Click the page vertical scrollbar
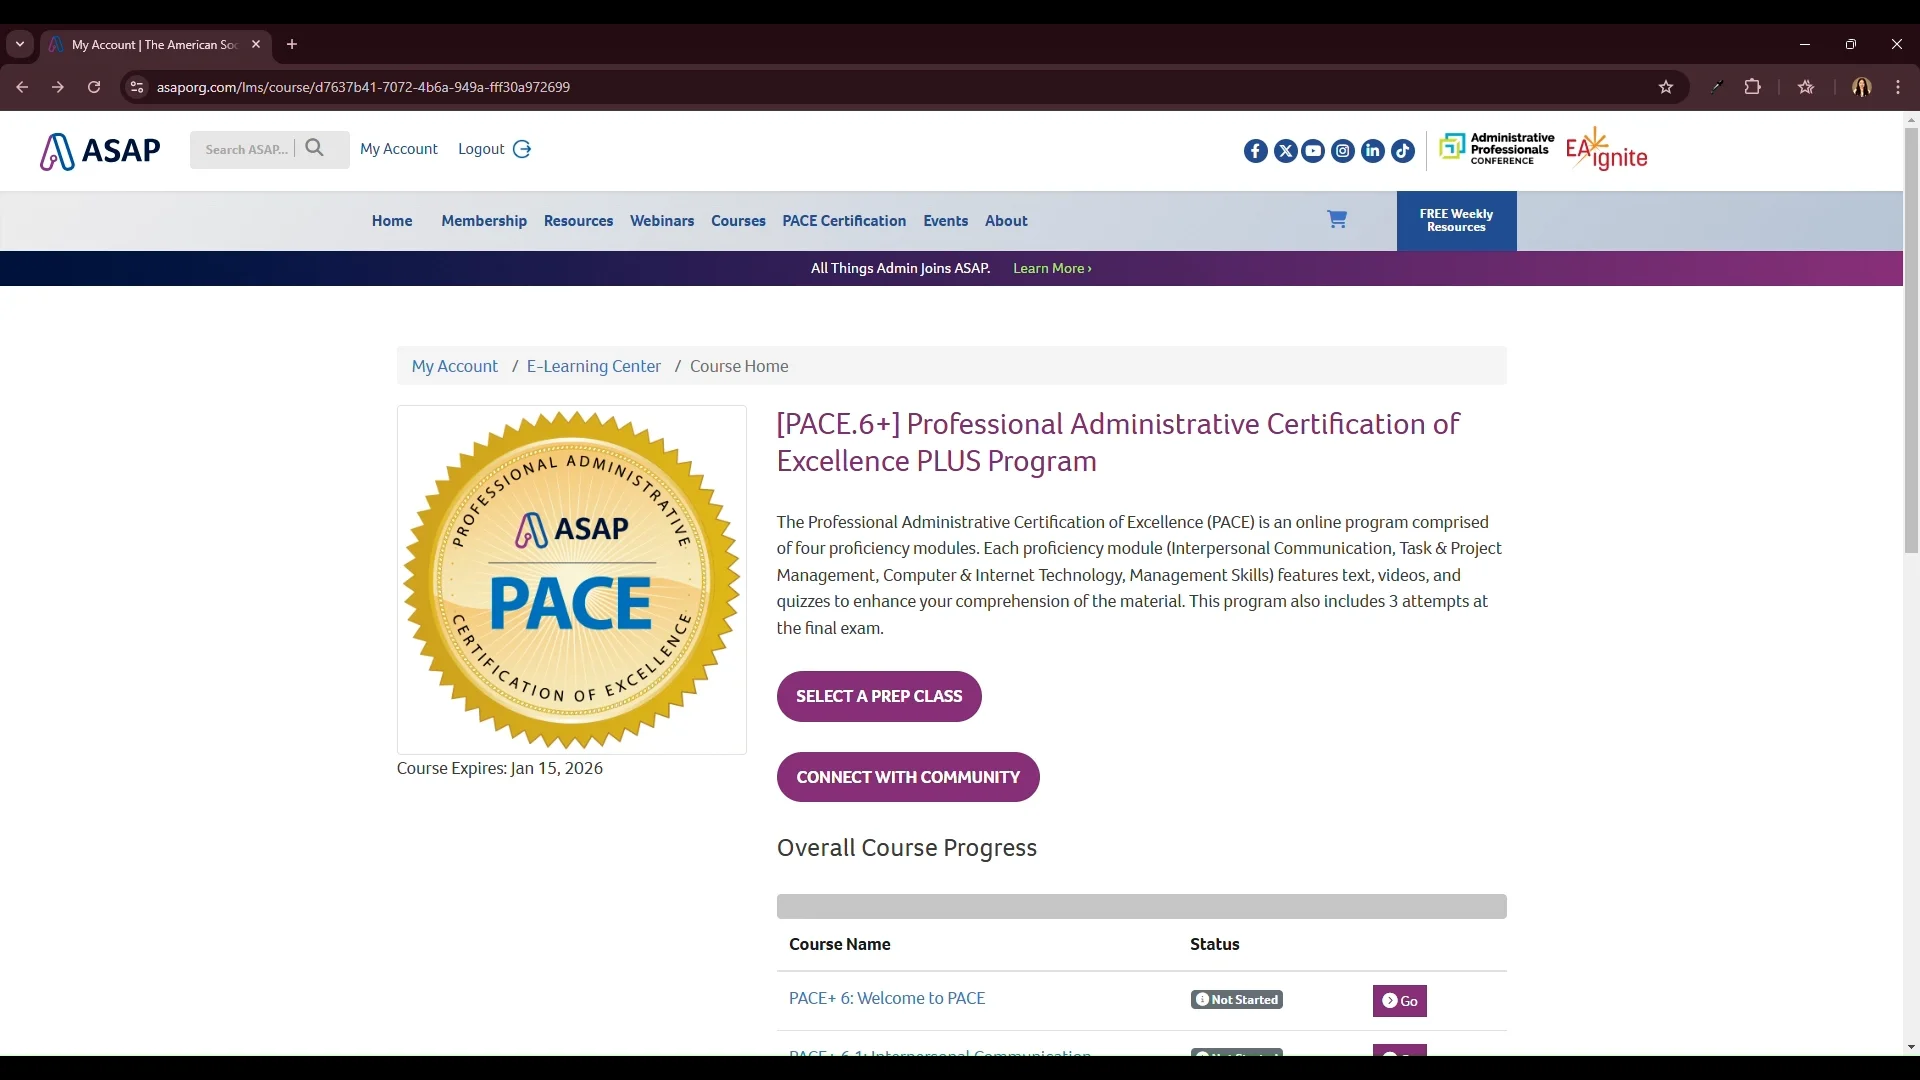The width and height of the screenshot is (1920, 1080). pos(1911,340)
